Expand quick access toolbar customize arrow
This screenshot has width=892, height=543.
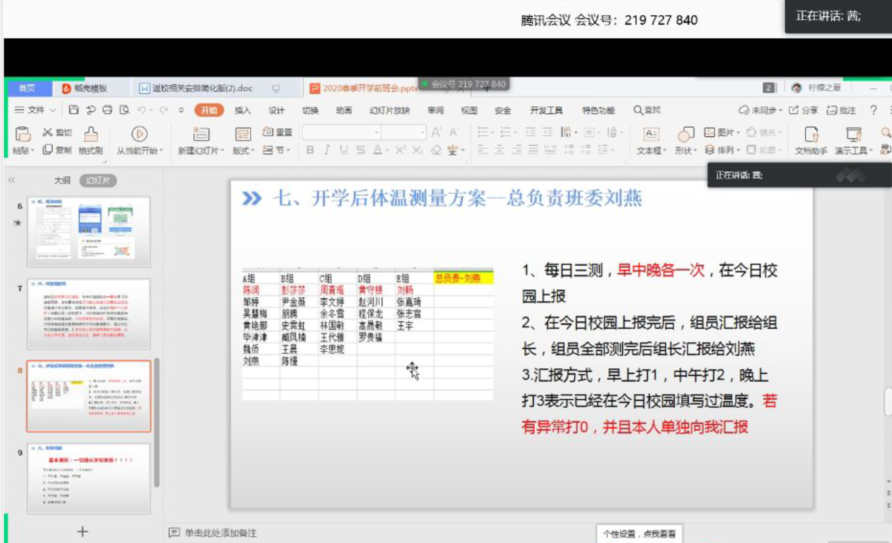tap(181, 110)
